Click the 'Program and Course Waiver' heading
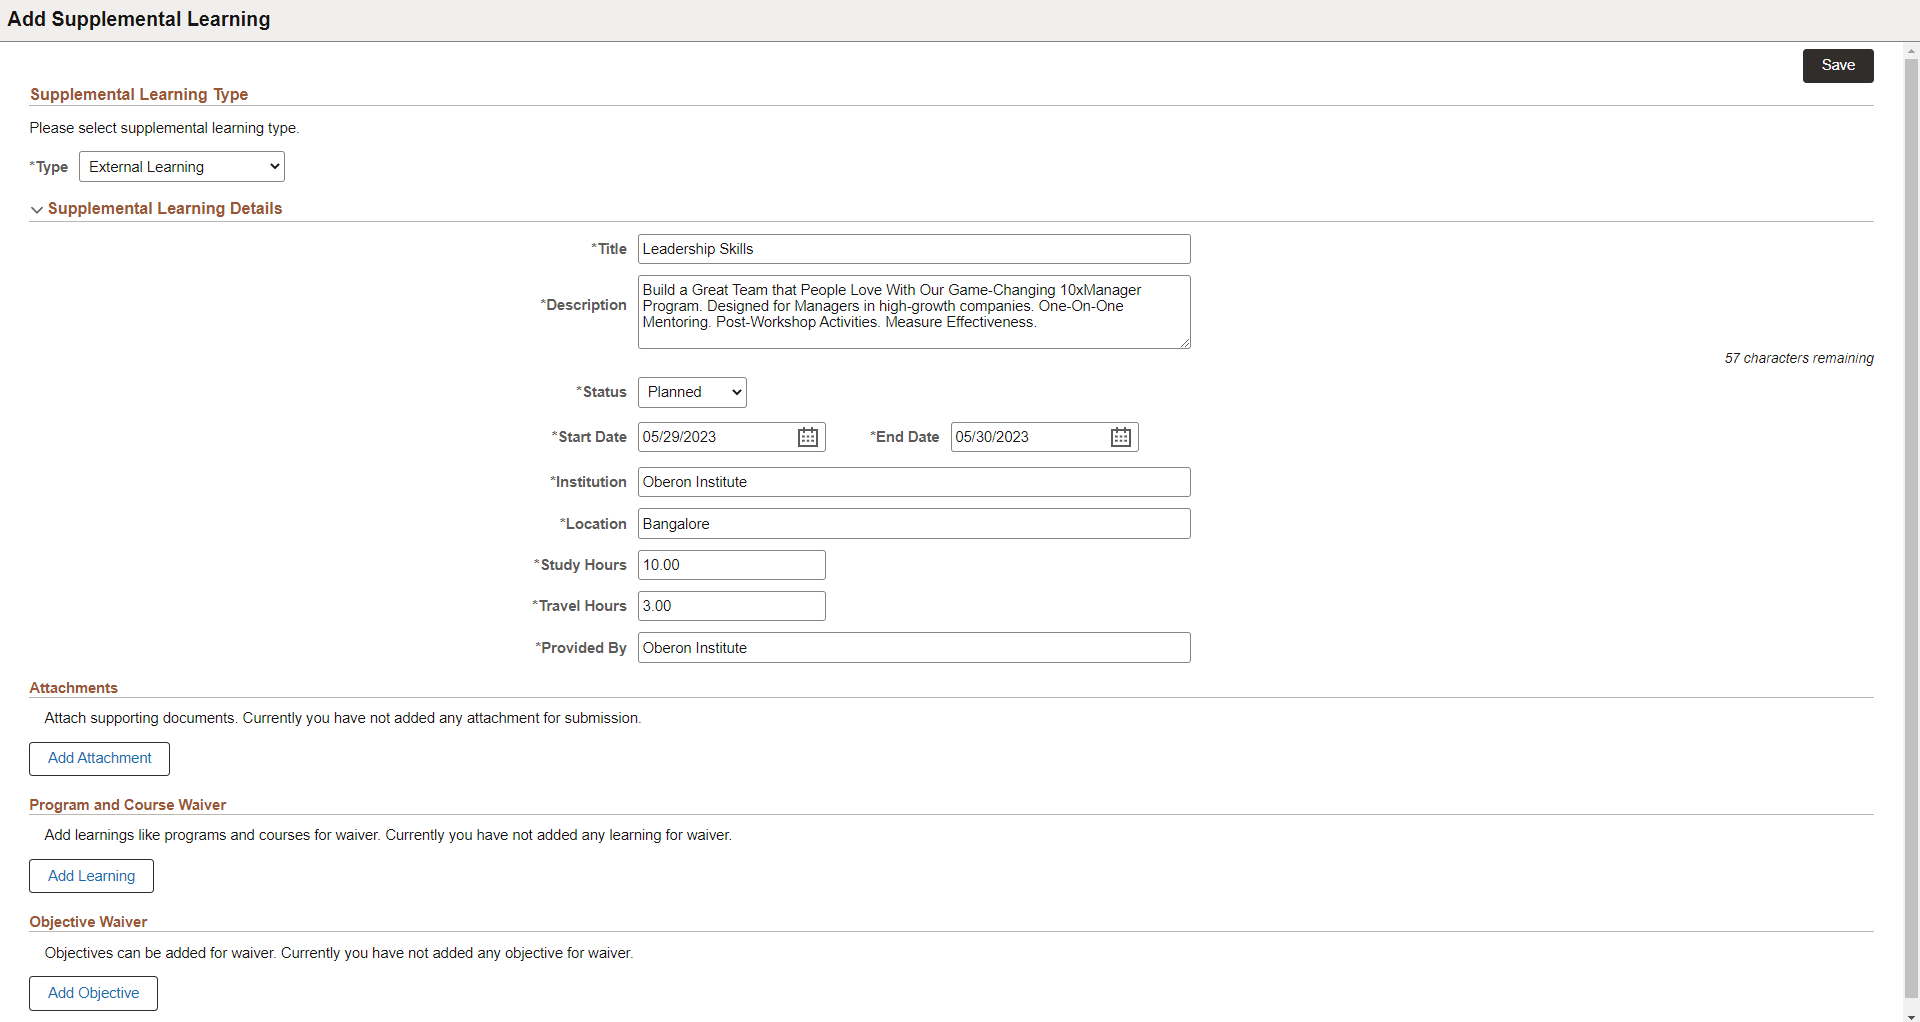The image size is (1920, 1022). [128, 805]
